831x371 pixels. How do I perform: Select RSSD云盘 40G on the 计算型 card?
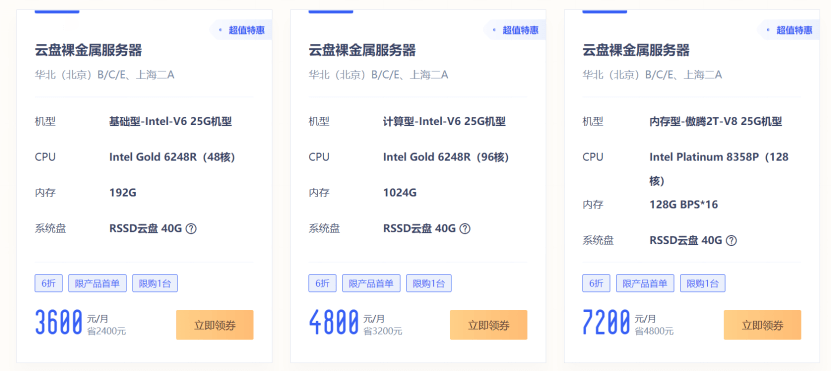tap(420, 229)
